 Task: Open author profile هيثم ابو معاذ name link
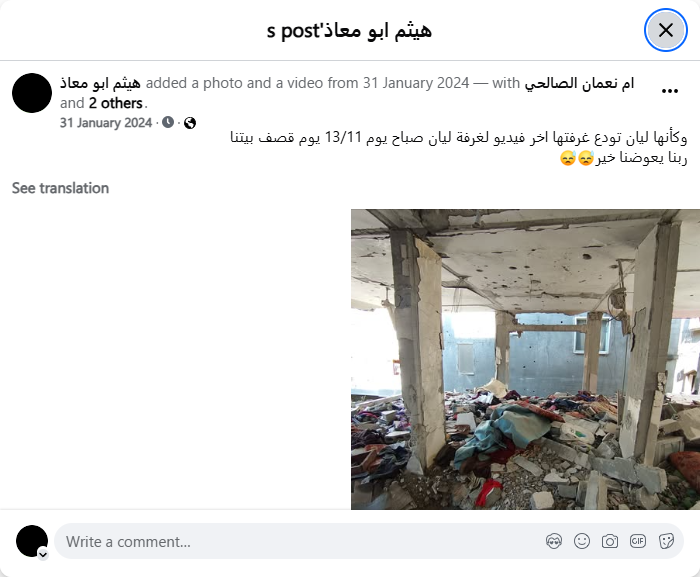pyautogui.click(x=100, y=83)
